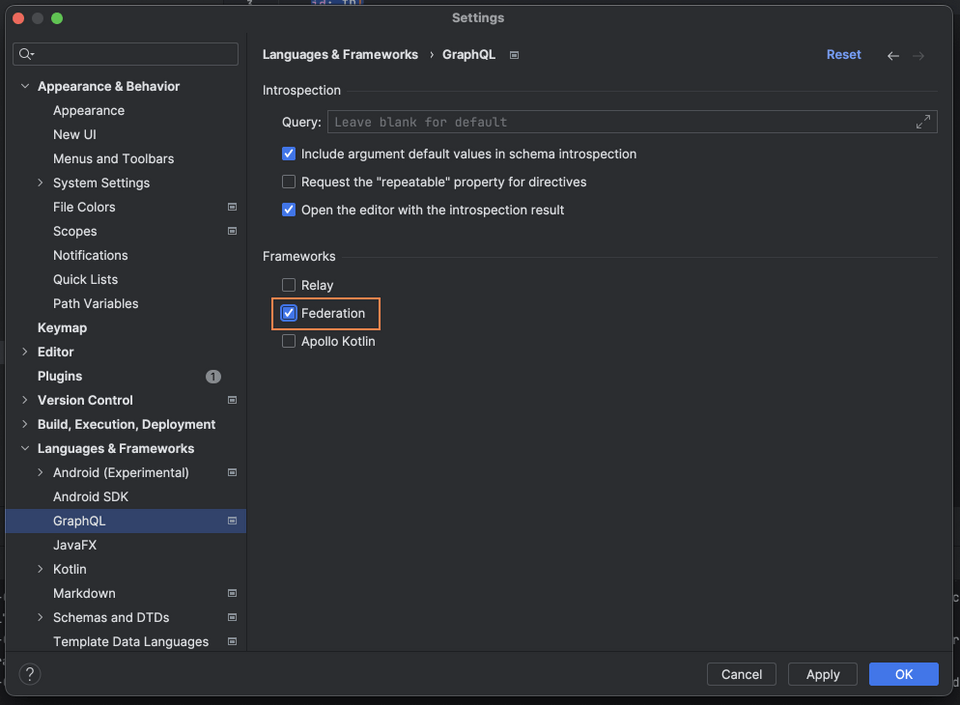Collapse Appearance & Behavior
This screenshot has height=705, width=960.
click(x=25, y=86)
